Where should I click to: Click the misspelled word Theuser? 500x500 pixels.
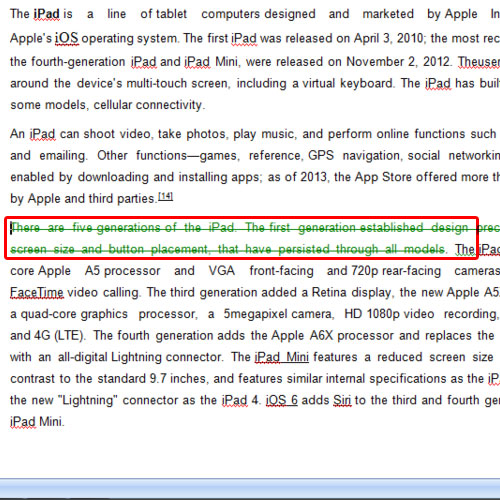click(x=479, y=62)
